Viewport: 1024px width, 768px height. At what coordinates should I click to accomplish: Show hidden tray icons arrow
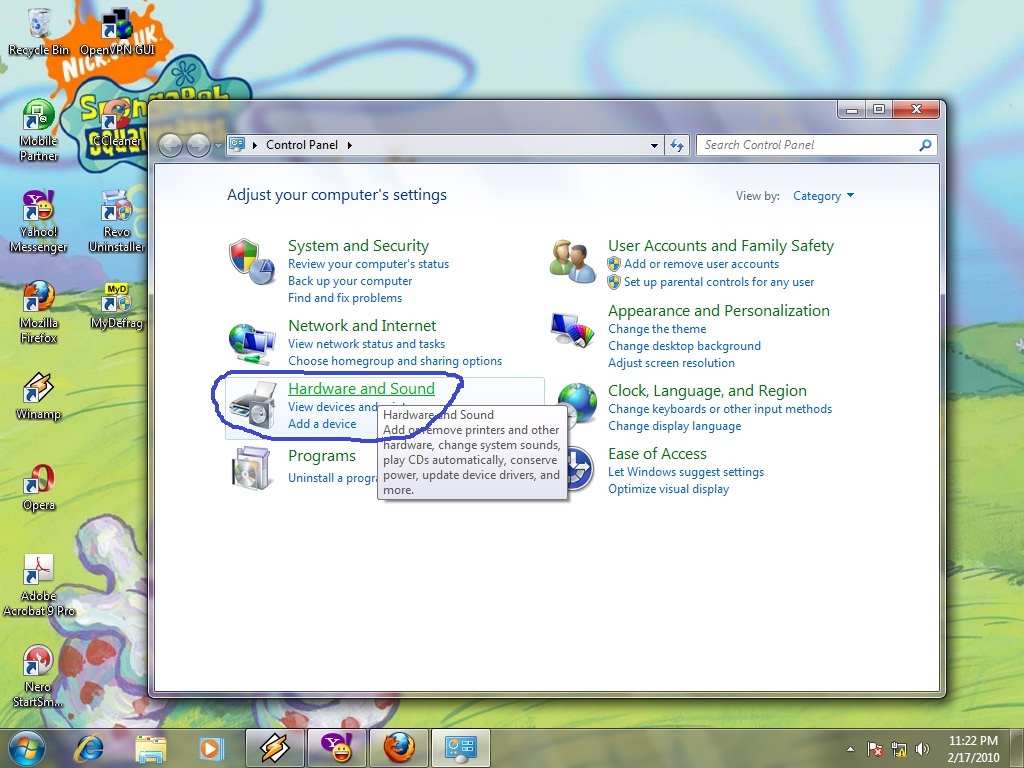coord(850,749)
